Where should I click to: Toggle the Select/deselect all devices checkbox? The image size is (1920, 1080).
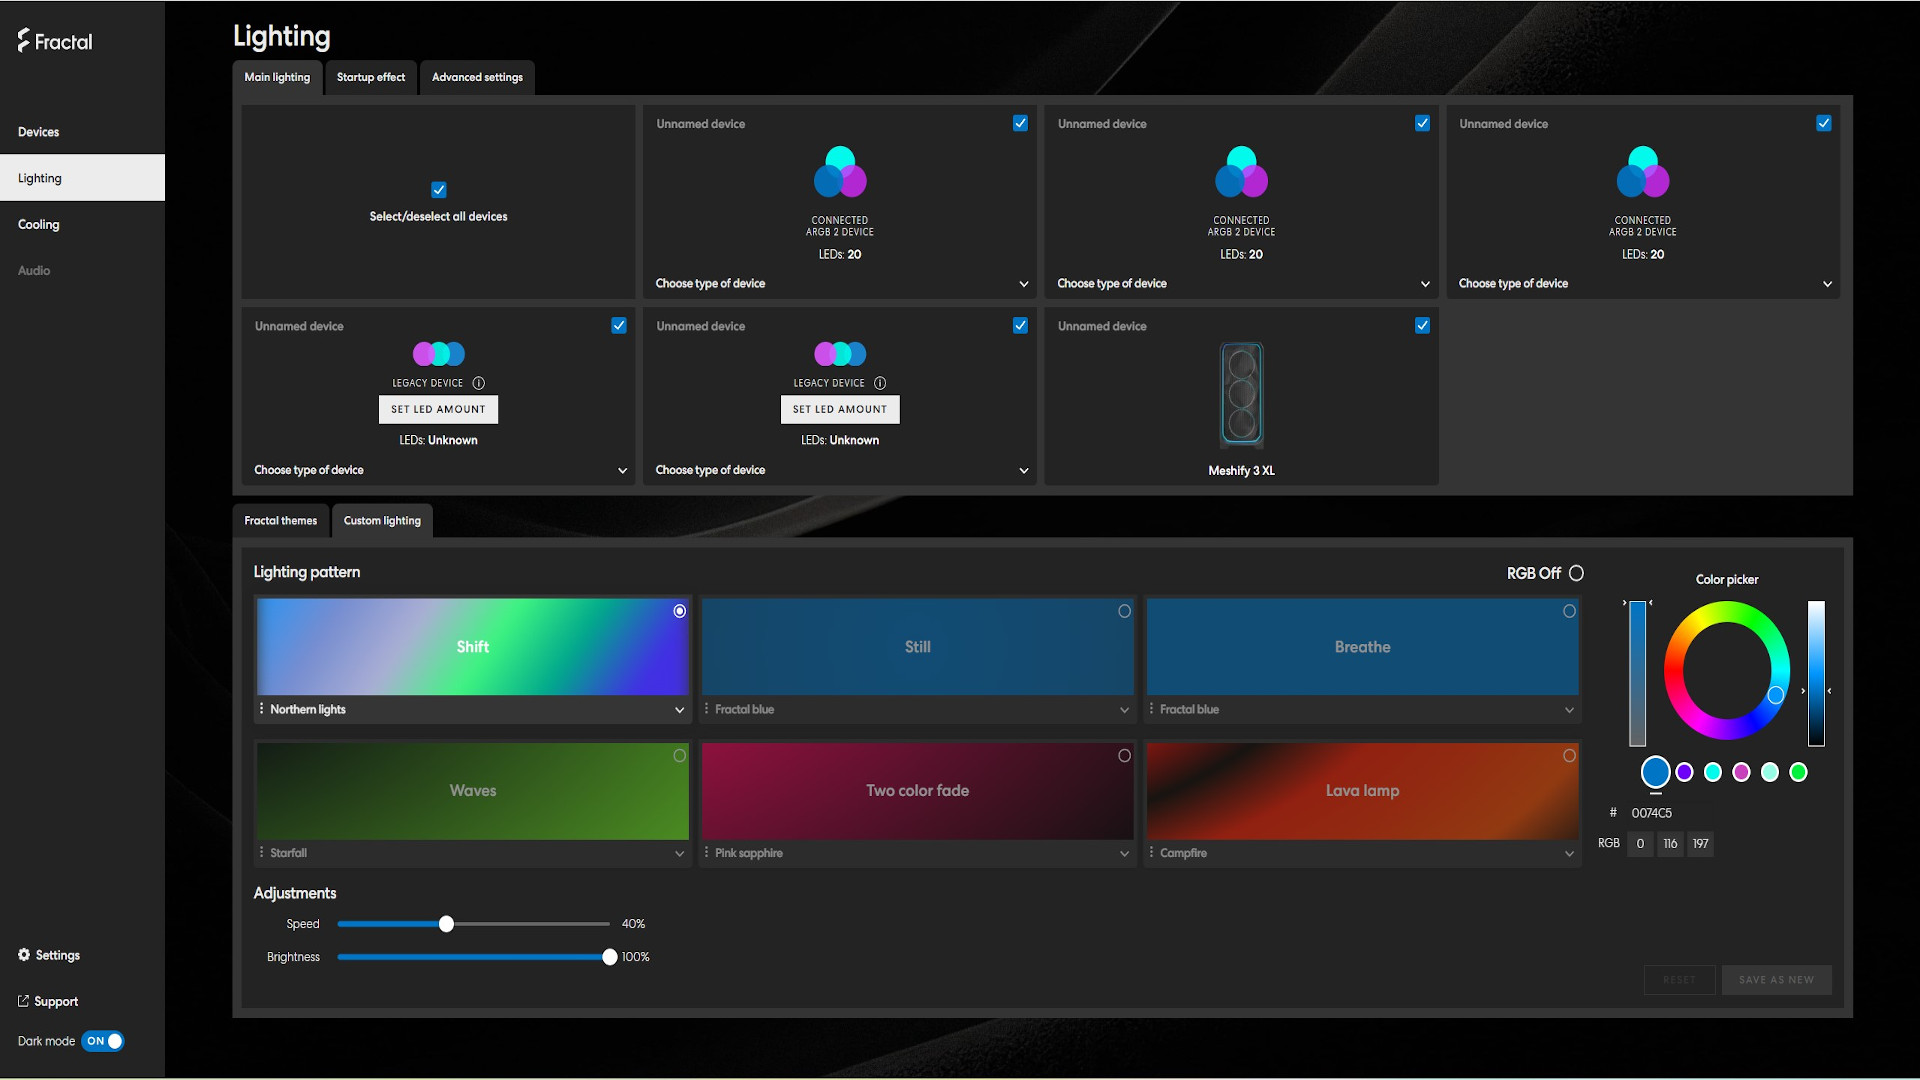(438, 190)
